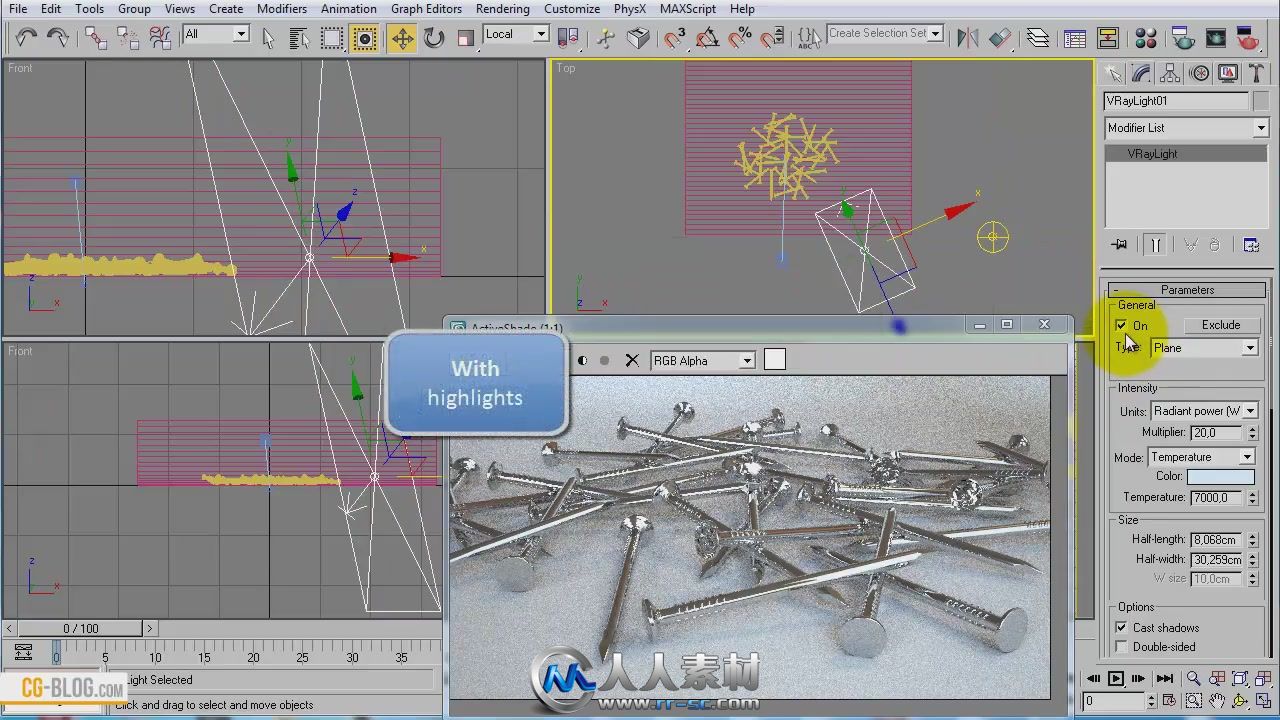Click white color swatch in ActiveShade toolbar
Viewport: 1280px width, 720px height.
click(x=775, y=360)
